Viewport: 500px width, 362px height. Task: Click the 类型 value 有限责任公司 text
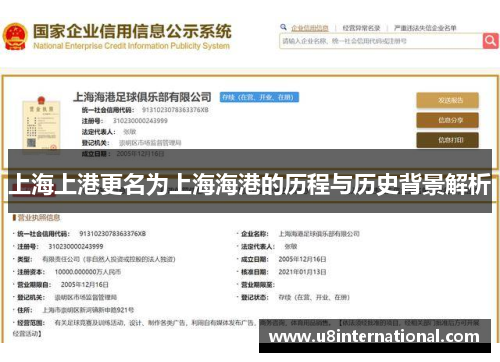click(109, 259)
